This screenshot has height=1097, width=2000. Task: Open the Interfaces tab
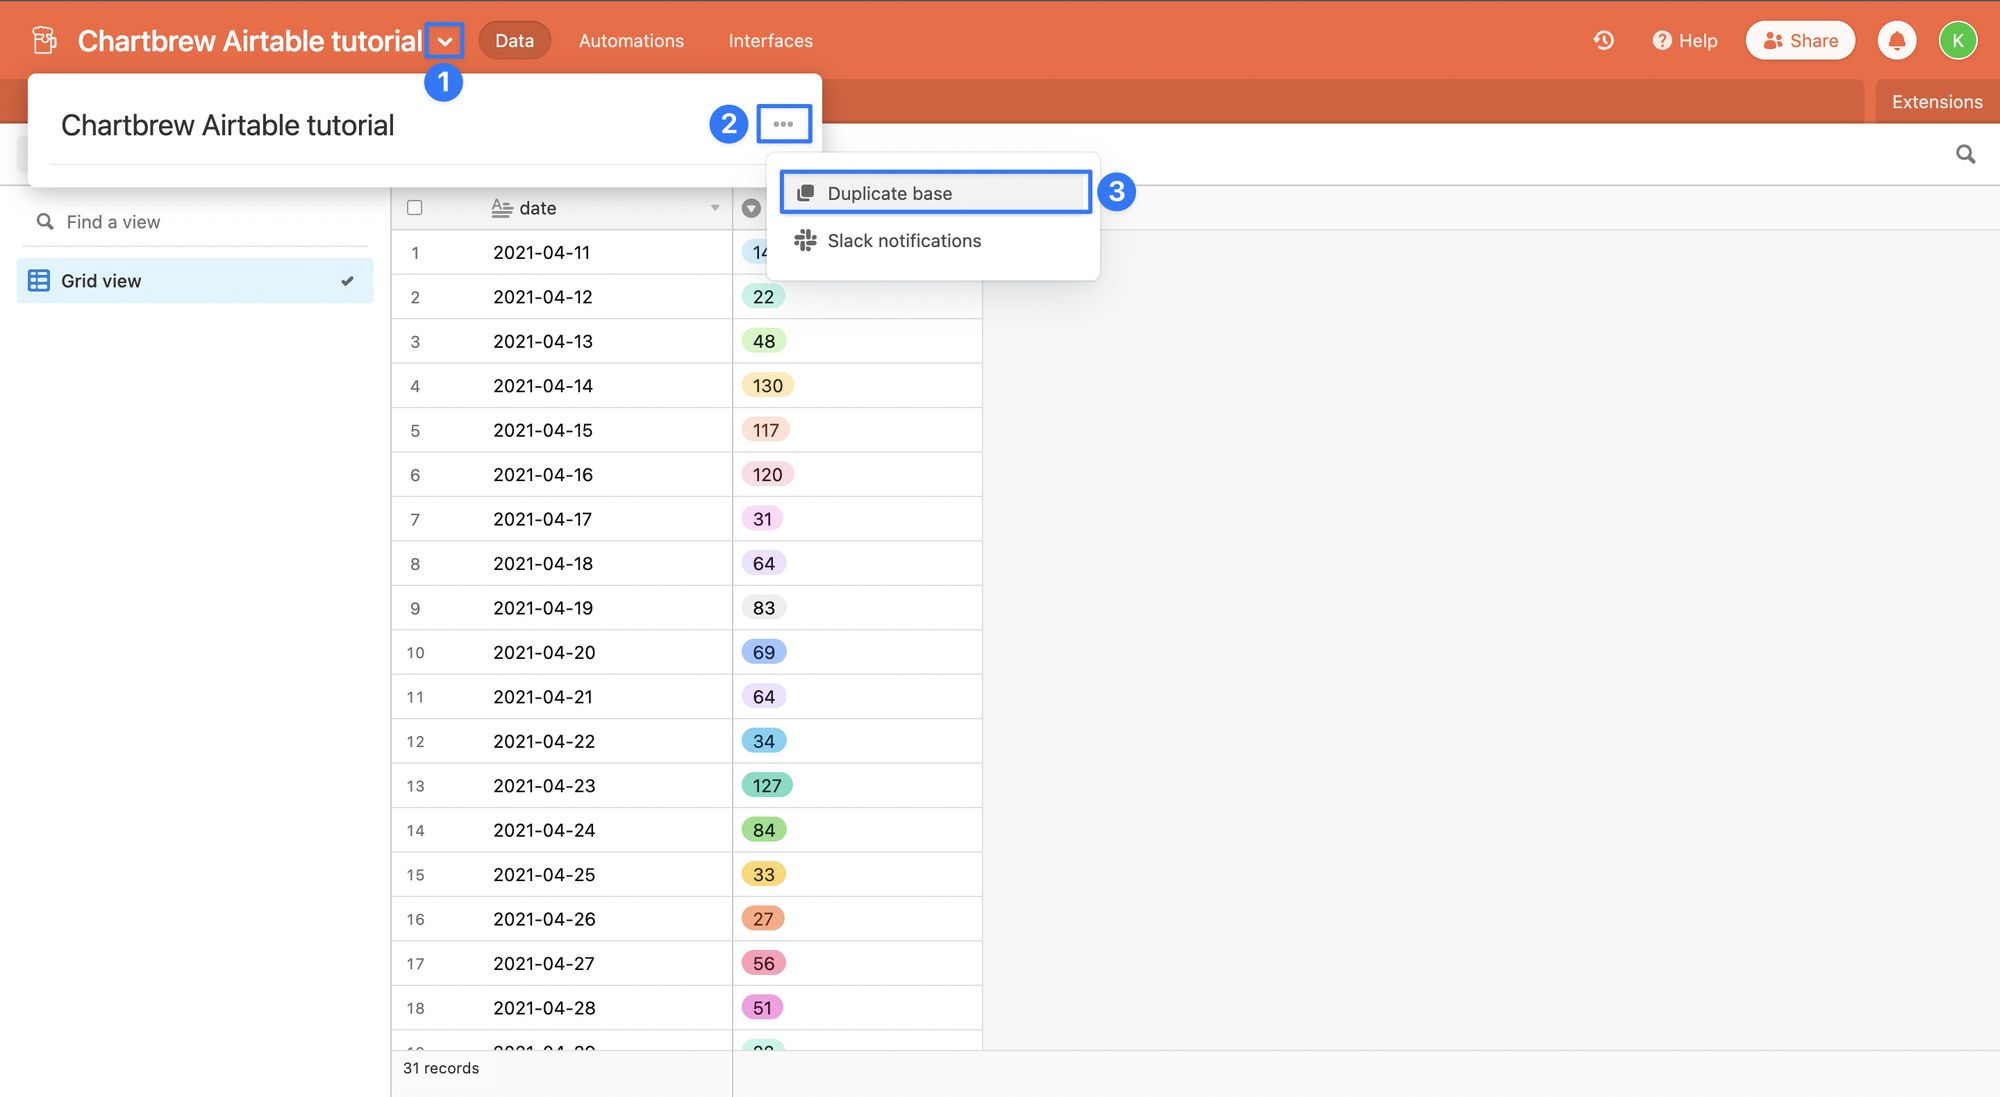click(770, 40)
